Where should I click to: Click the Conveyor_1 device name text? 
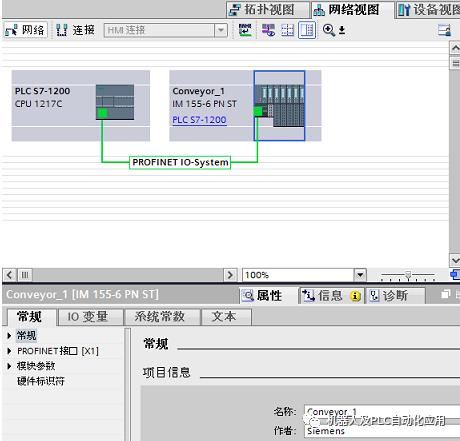click(x=199, y=91)
